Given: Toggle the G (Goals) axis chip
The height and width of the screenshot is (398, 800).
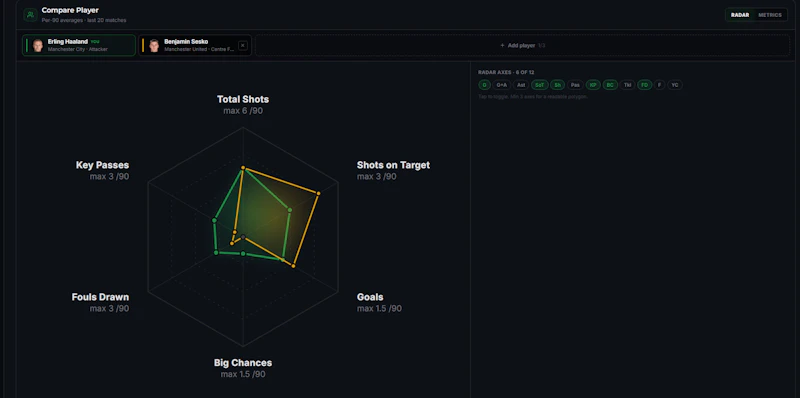Looking at the screenshot, I should tap(484, 85).
